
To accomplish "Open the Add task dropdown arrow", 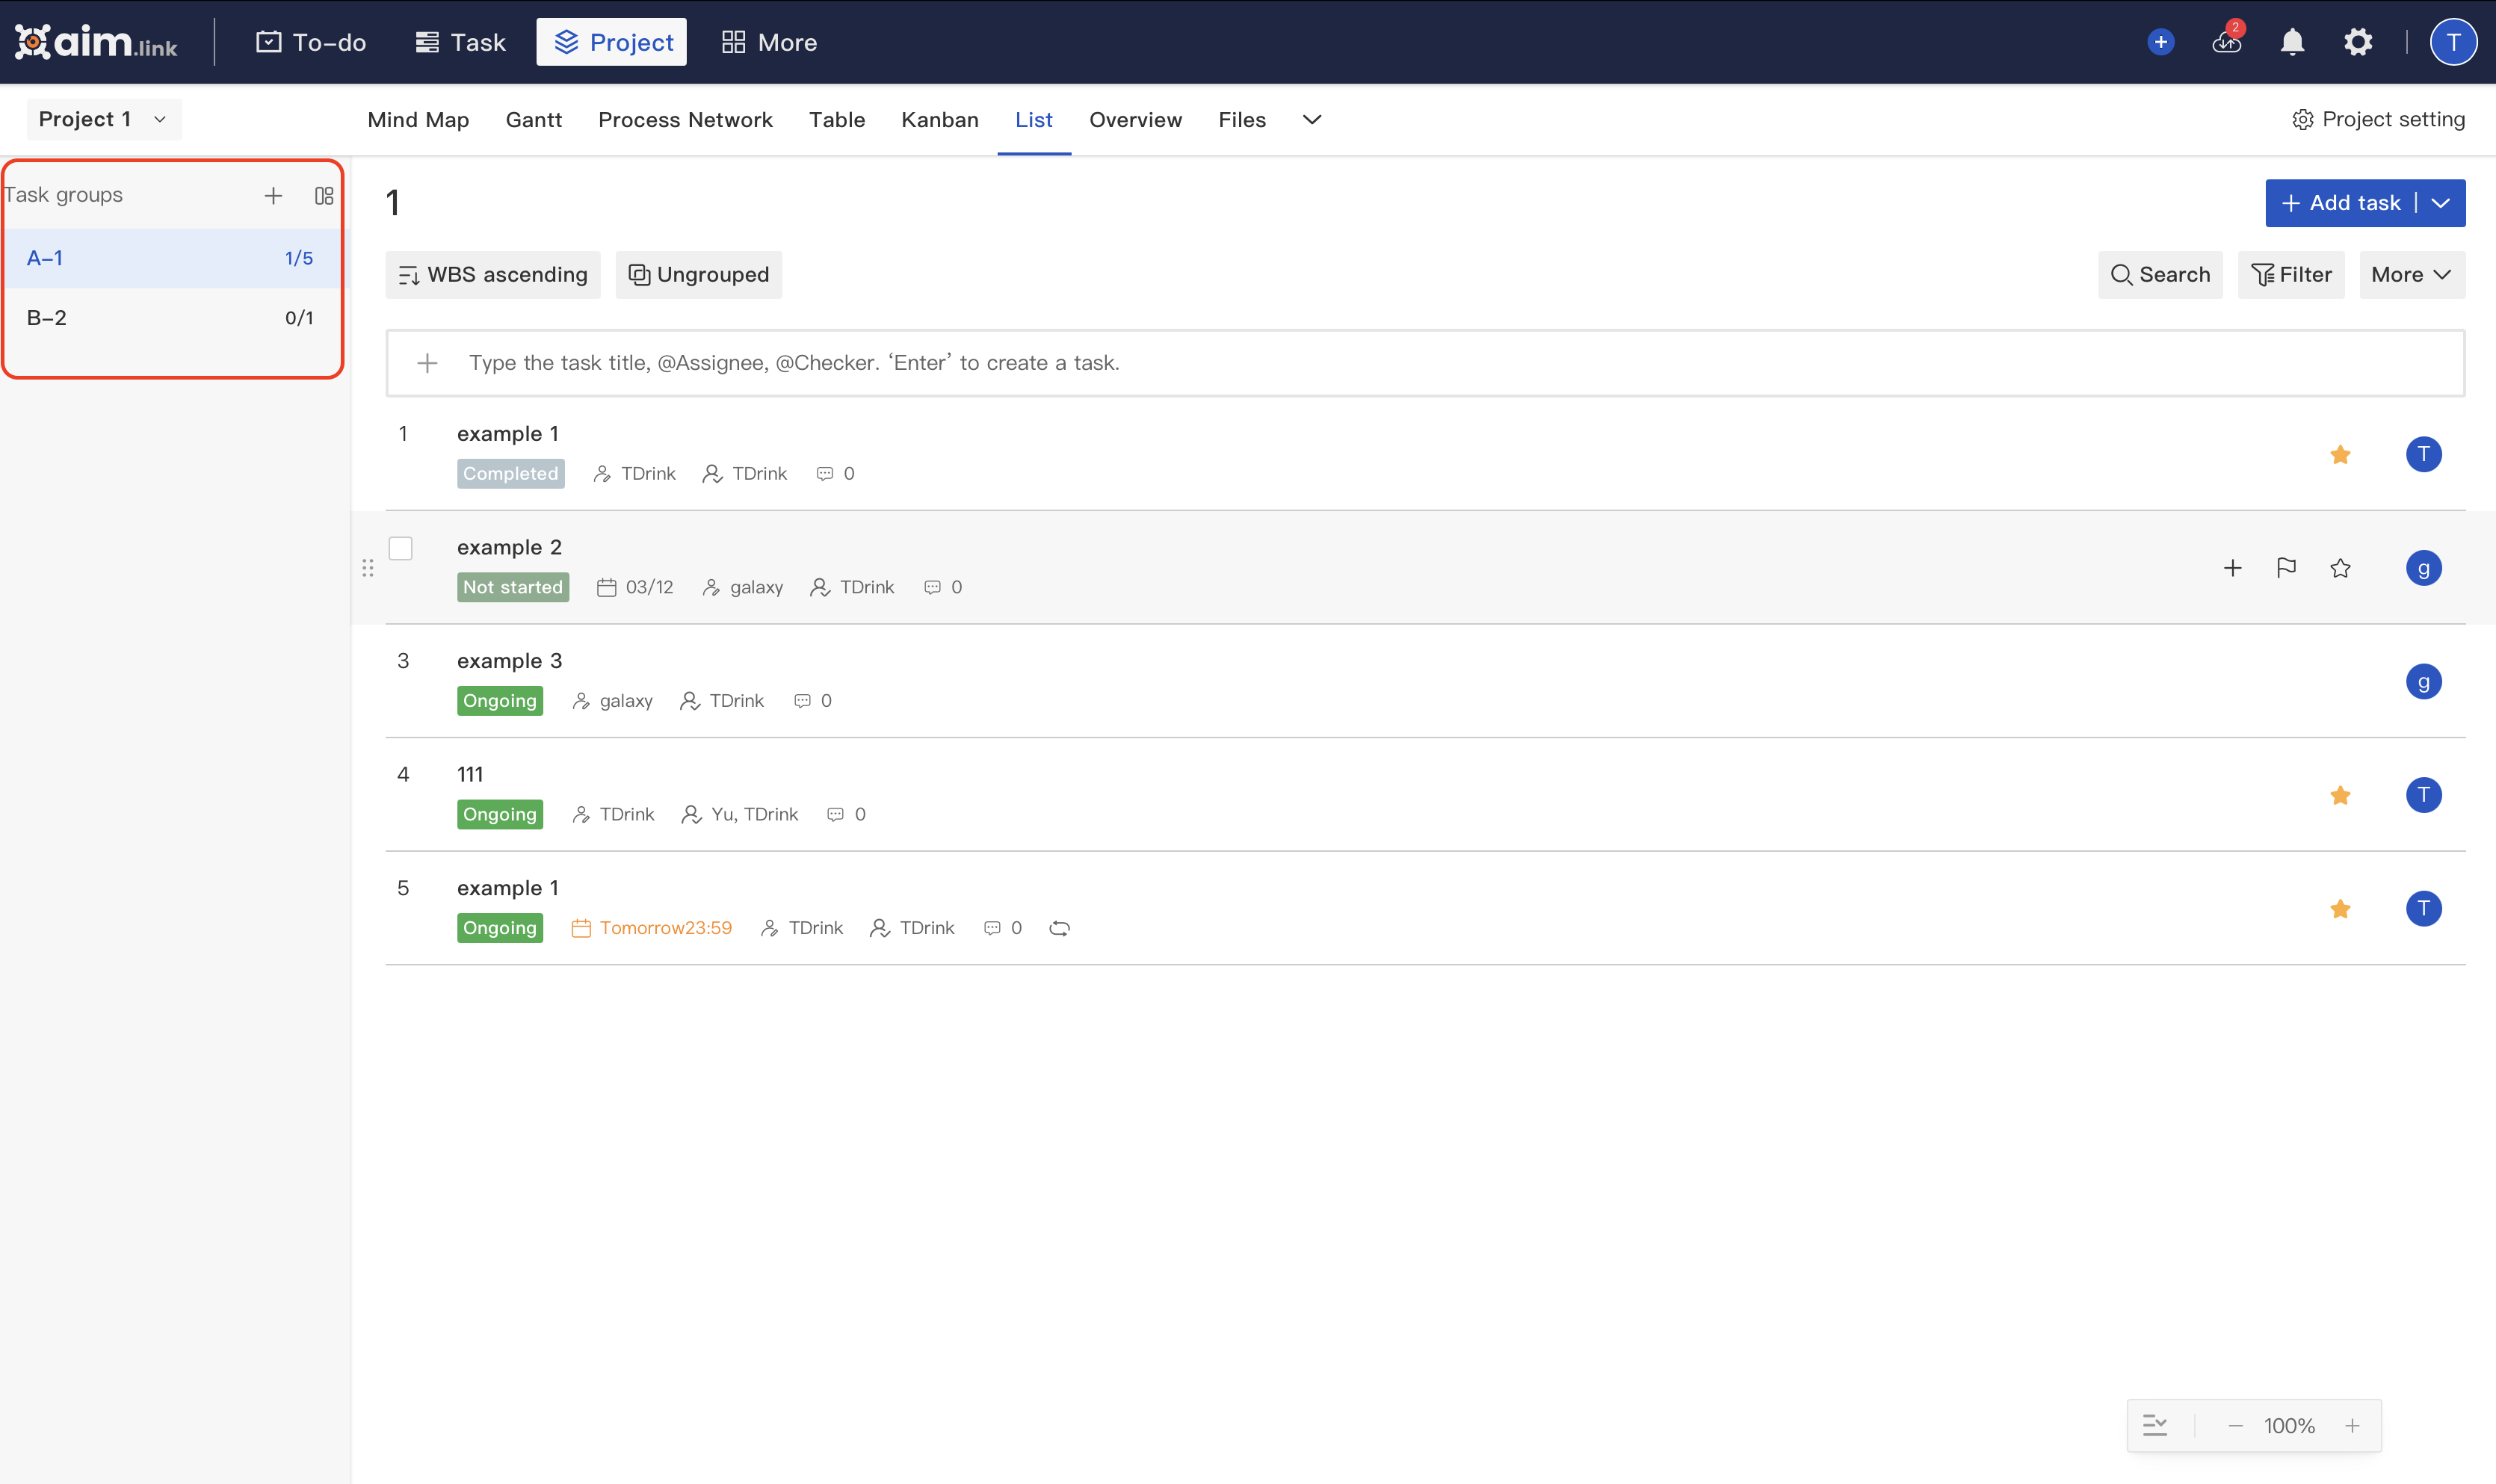I will pos(2442,203).
